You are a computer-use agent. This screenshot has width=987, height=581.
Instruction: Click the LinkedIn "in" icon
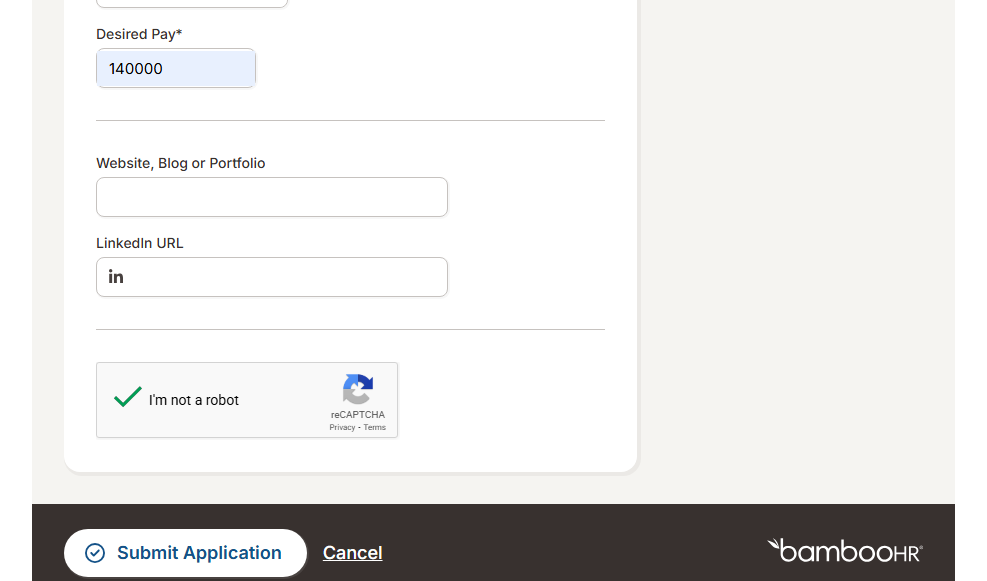[x=116, y=277]
